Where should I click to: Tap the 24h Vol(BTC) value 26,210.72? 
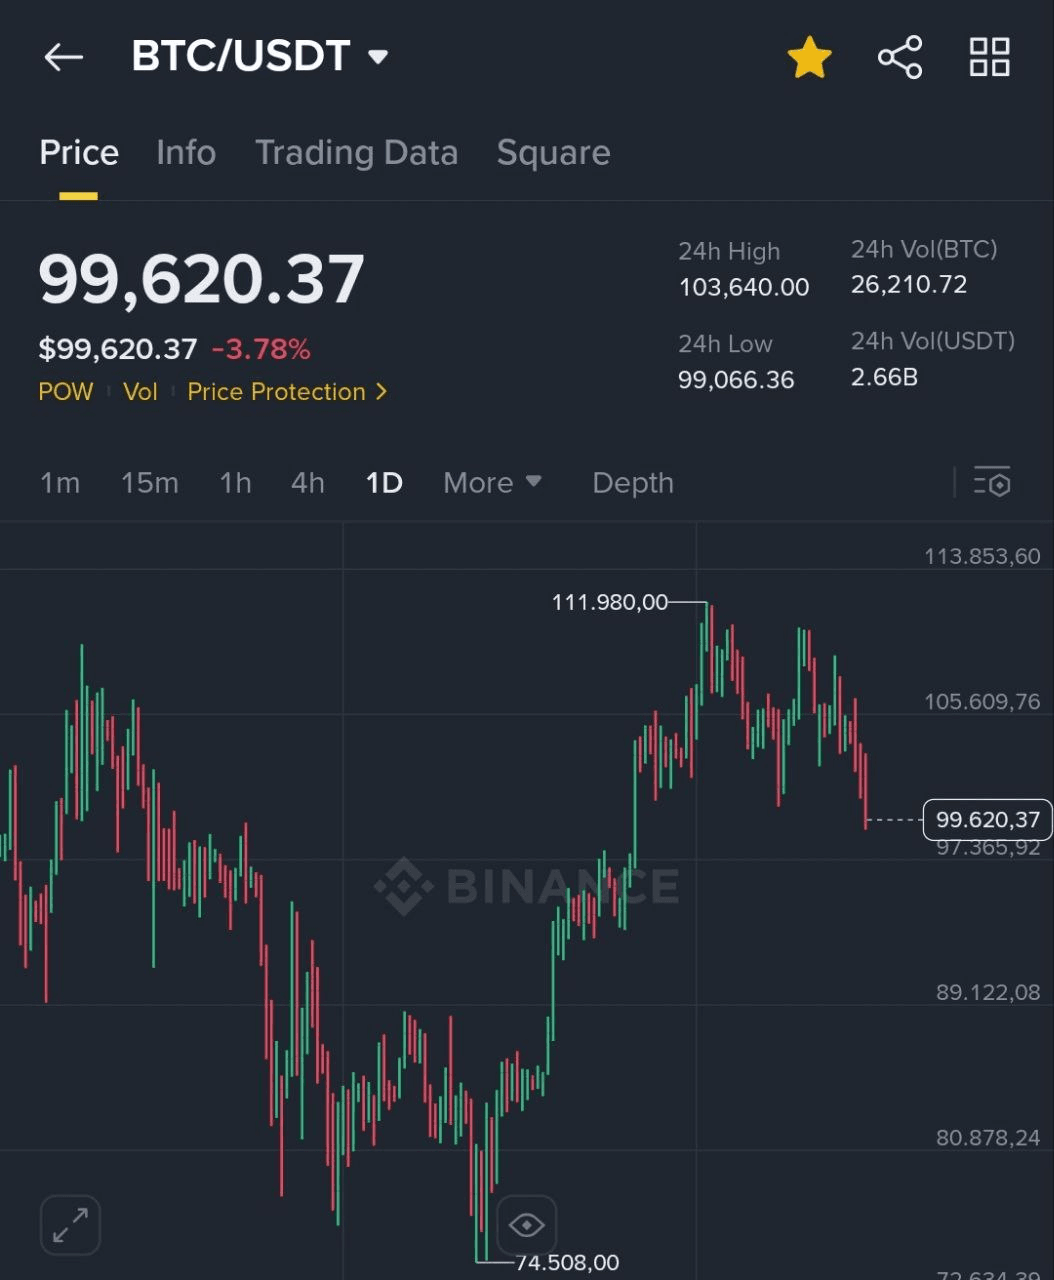(909, 285)
